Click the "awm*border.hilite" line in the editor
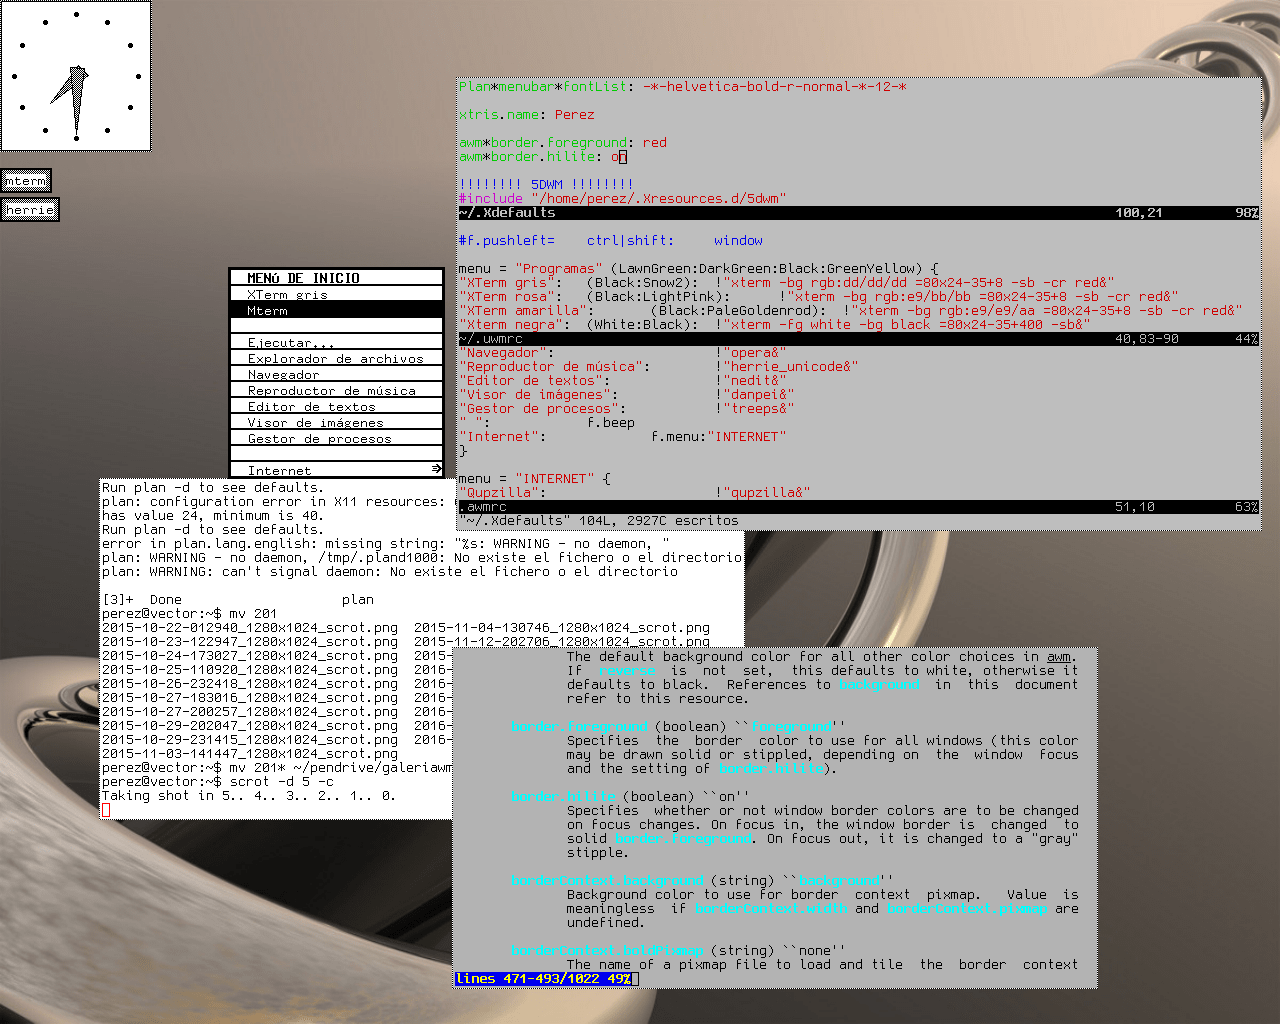Screen dimensions: 1280x1024 tap(543, 157)
